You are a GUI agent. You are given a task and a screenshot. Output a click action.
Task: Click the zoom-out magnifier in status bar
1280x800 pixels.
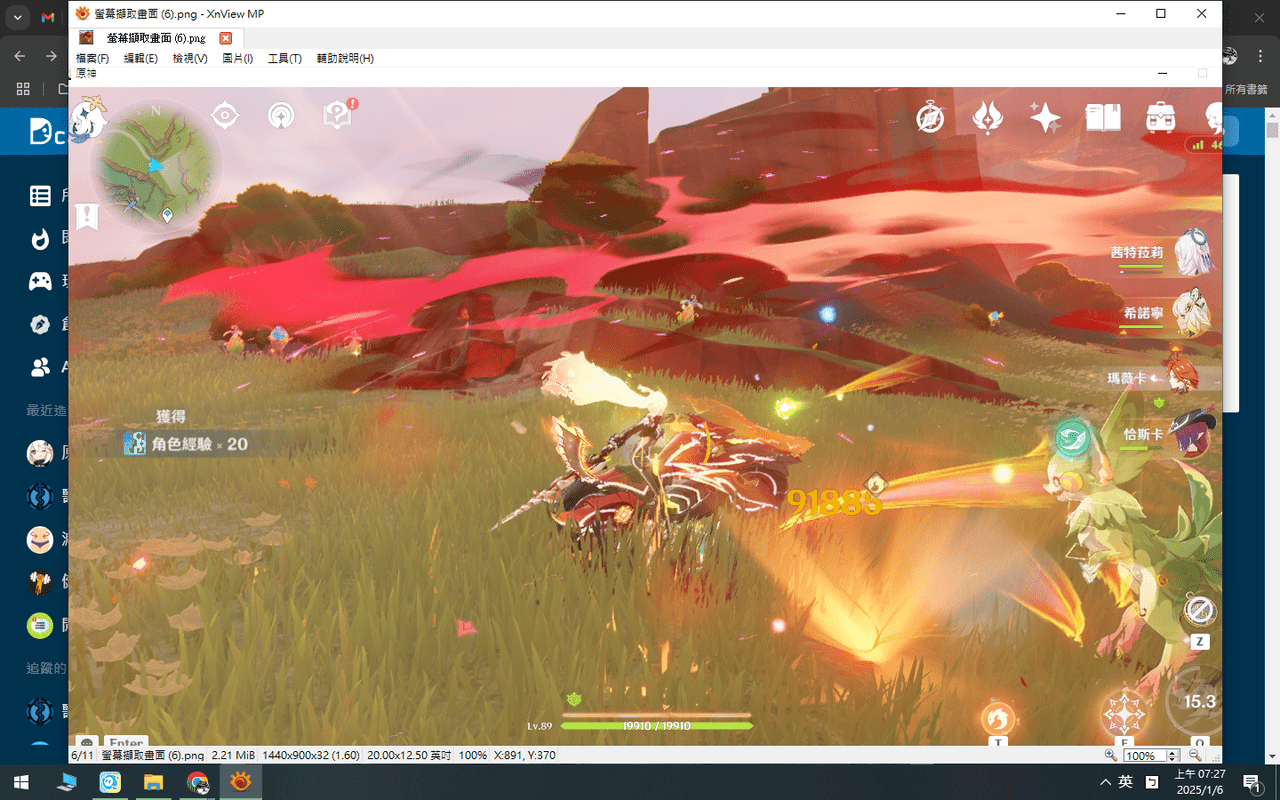[1195, 755]
